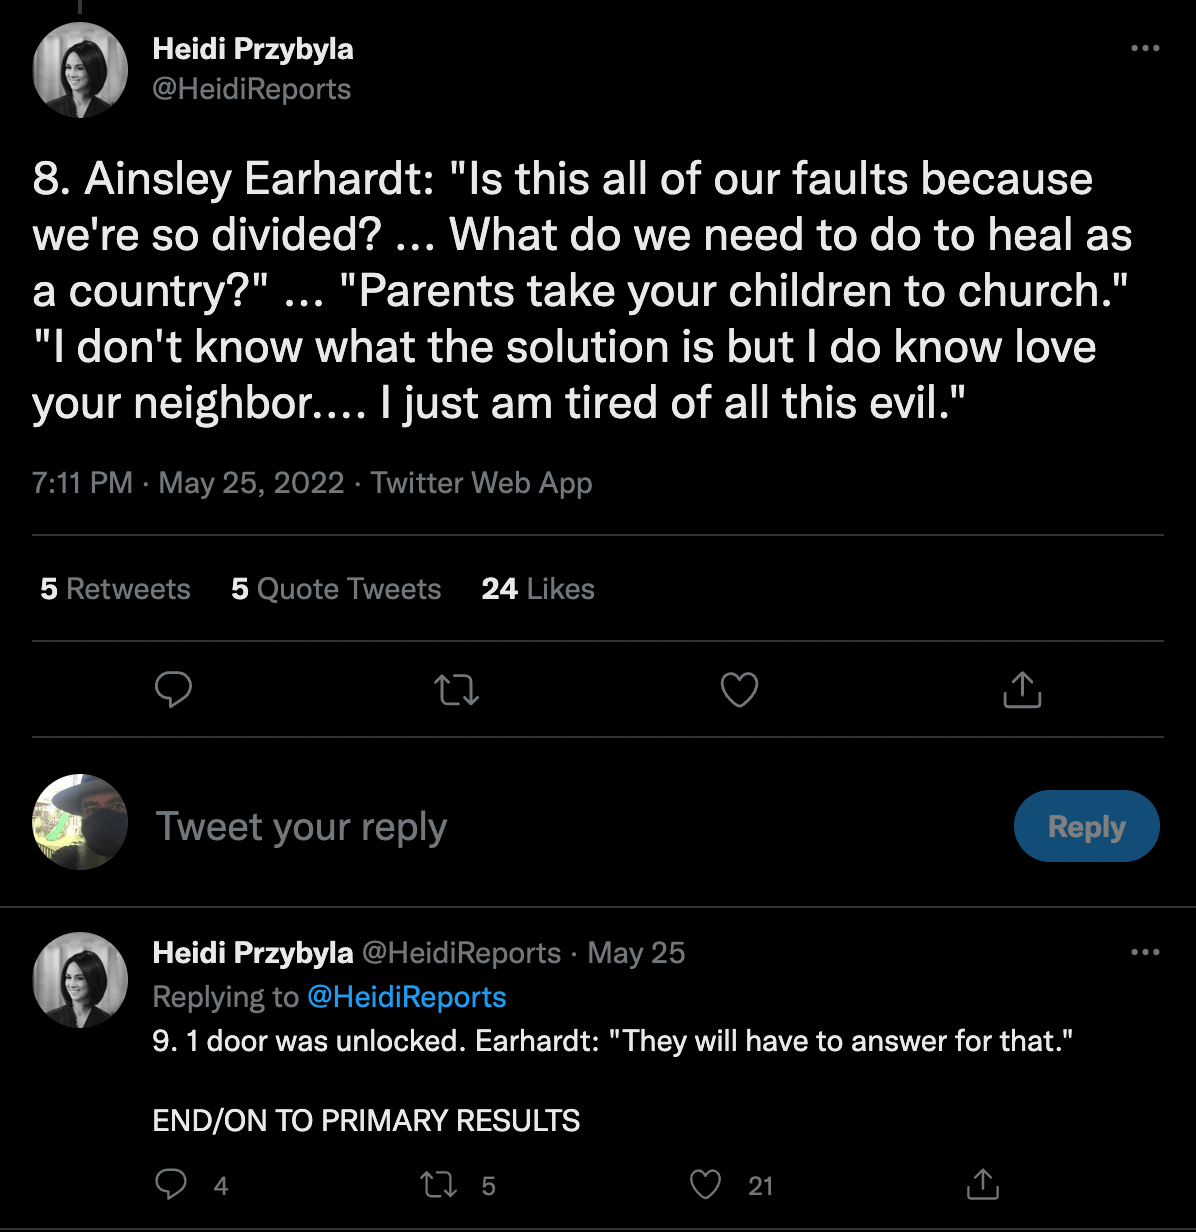Like the main tweet with heart icon
This screenshot has width=1196, height=1232.
(x=740, y=689)
